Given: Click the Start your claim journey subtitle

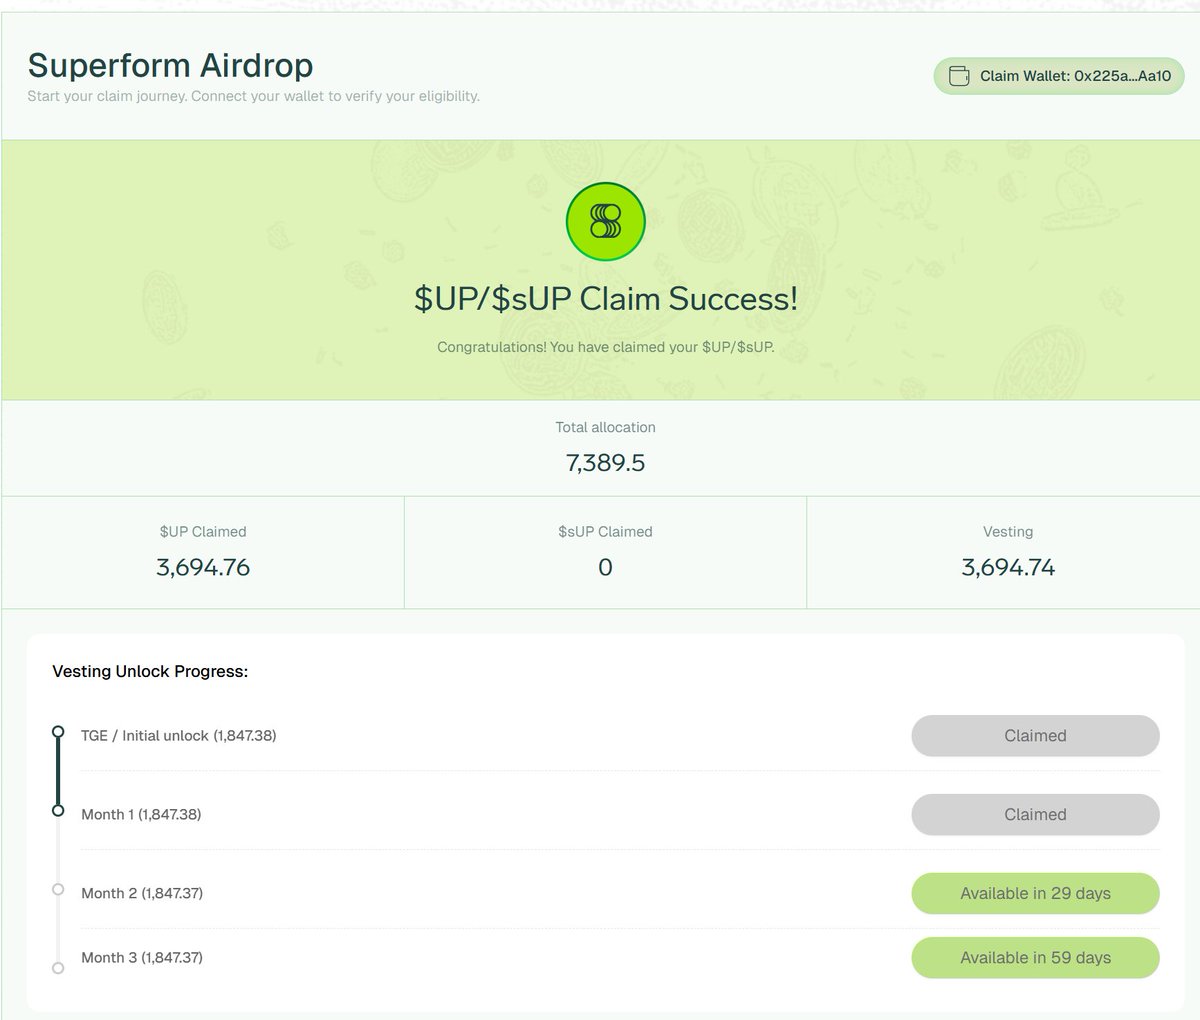Looking at the screenshot, I should tap(253, 97).
